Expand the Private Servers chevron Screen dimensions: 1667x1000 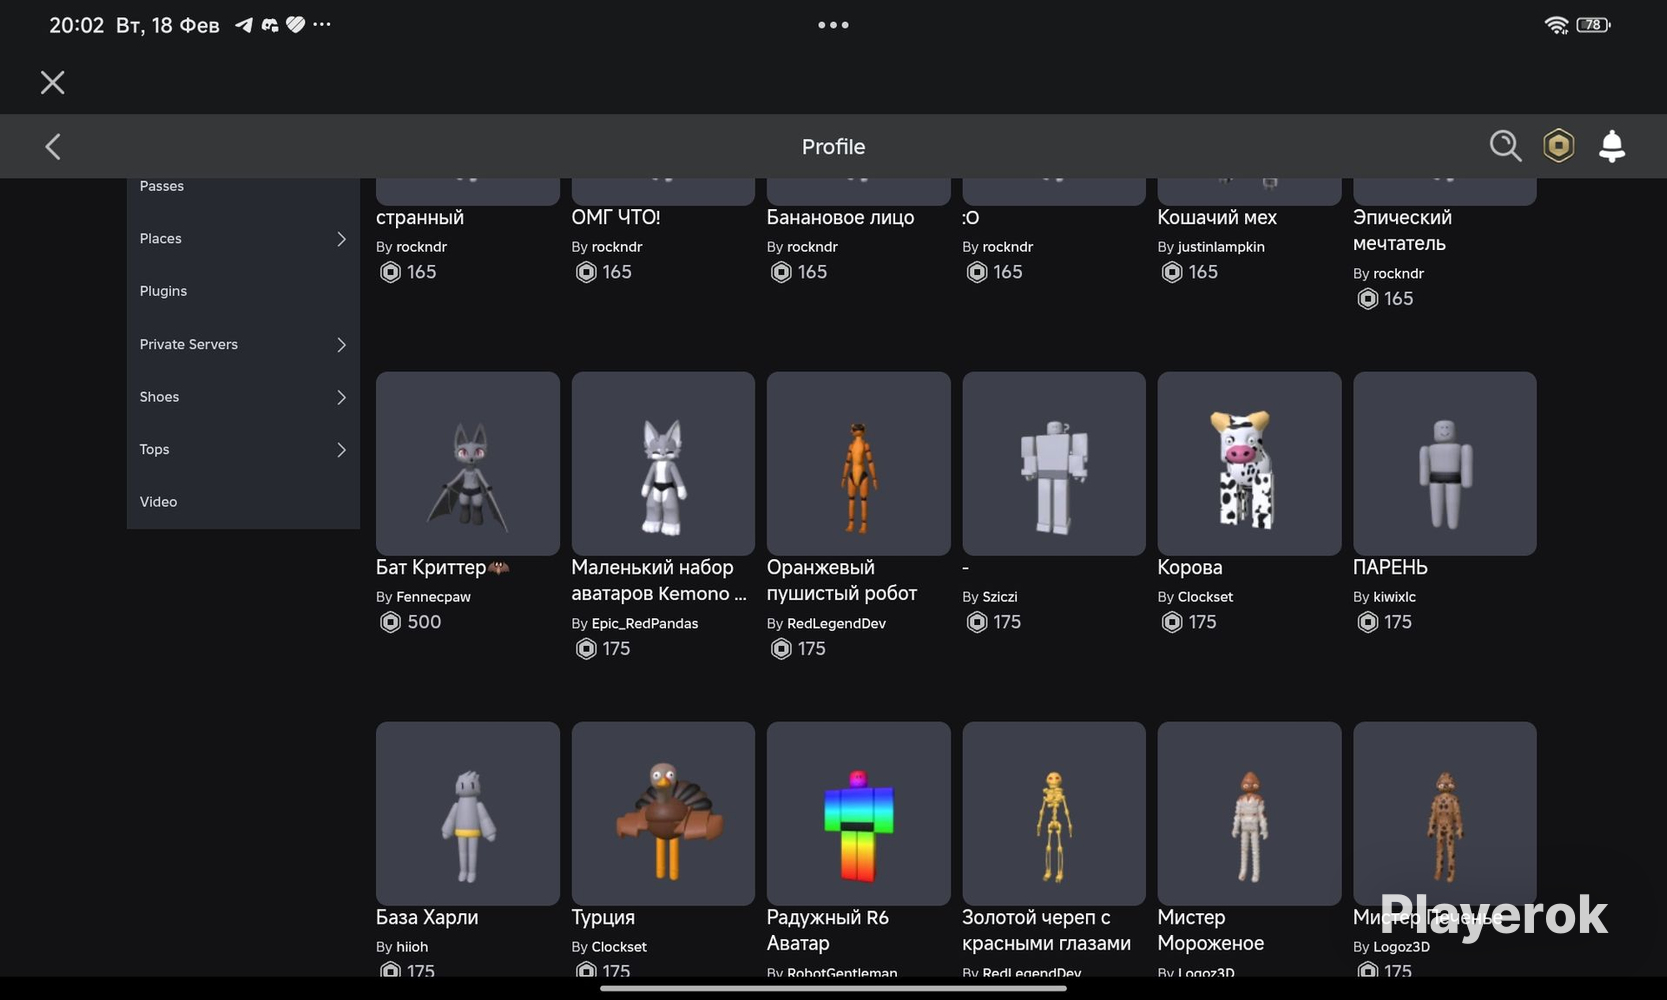tap(341, 345)
